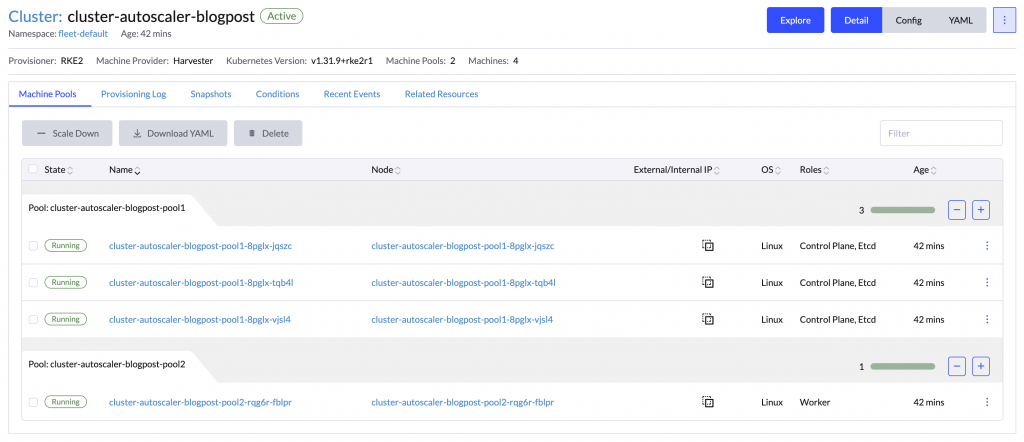This screenshot has width=1024, height=442.
Task: Switch to Provisioning Log tab
Action: click(133, 94)
